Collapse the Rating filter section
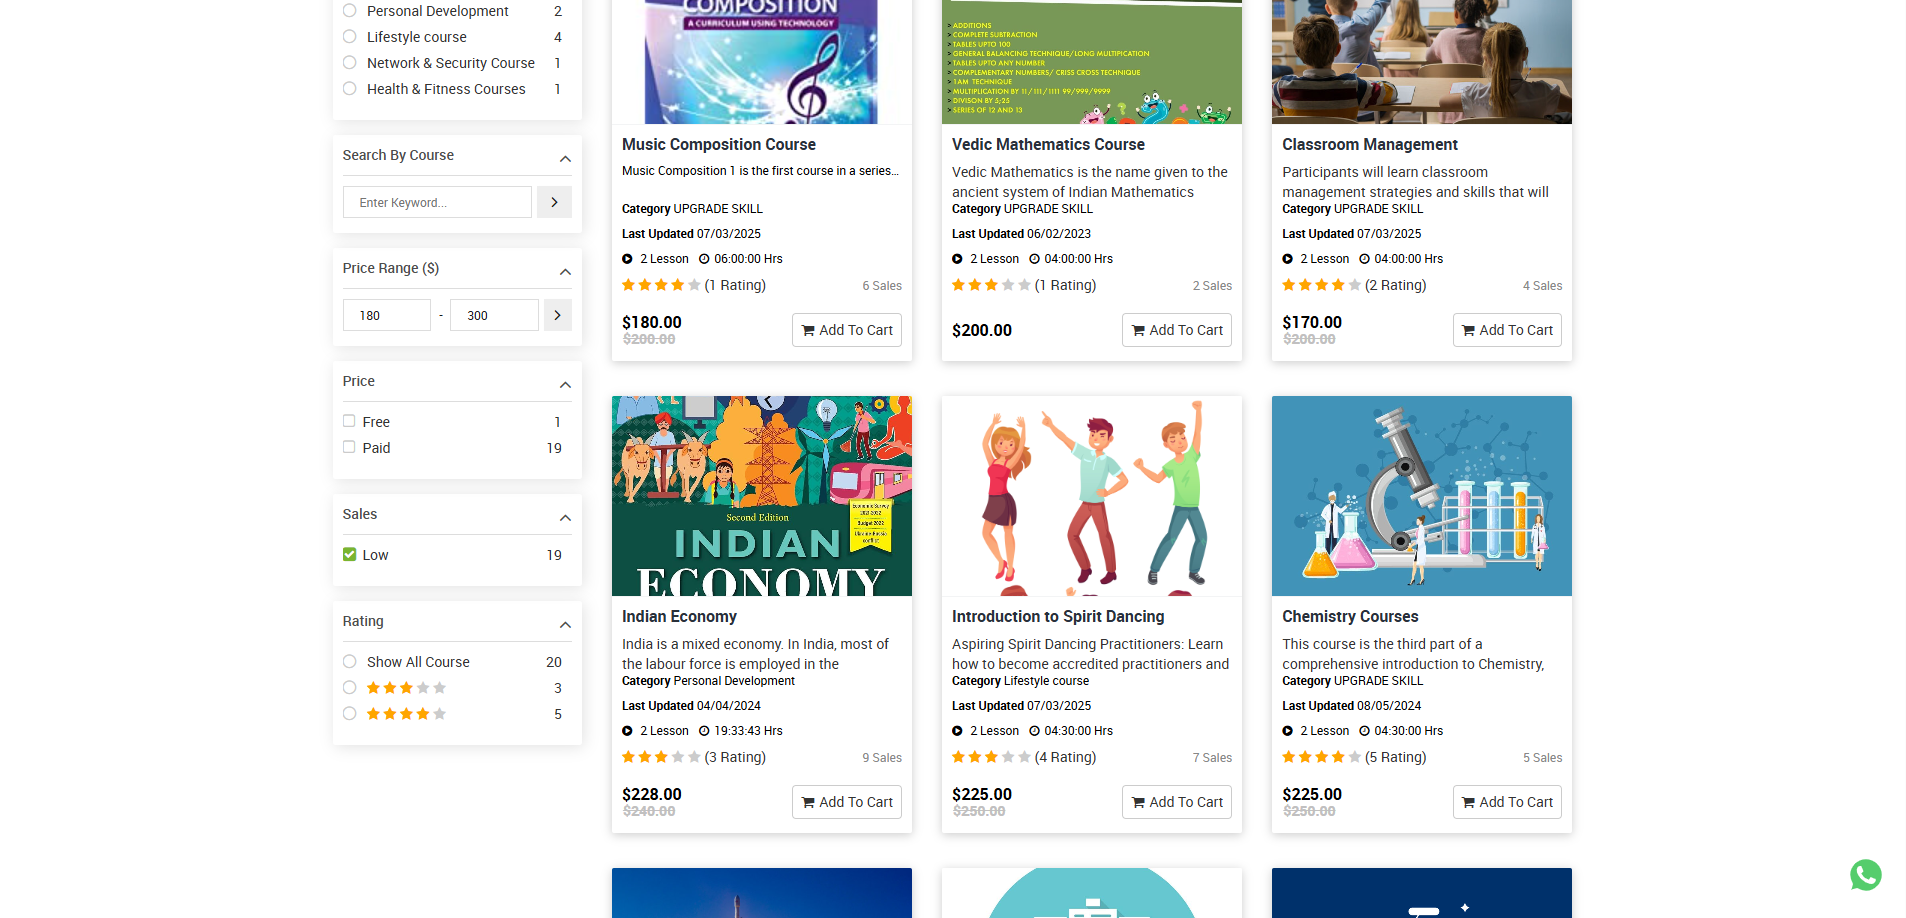 [565, 625]
